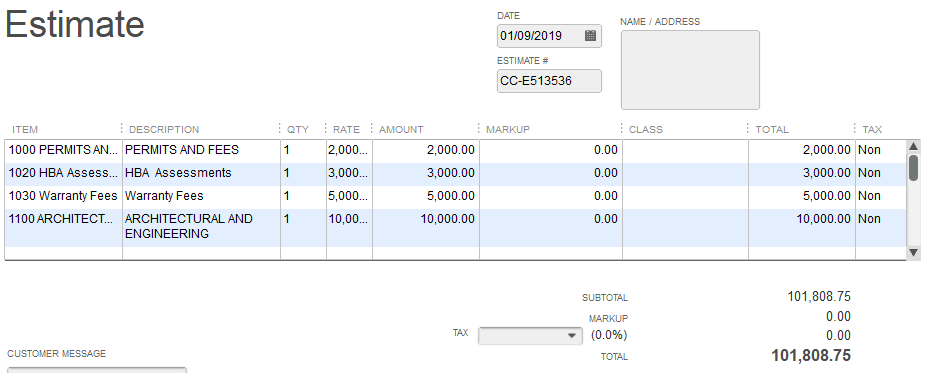This screenshot has width=925, height=373.
Task: Click rate cell of HBA Assessments row
Action: tap(349, 173)
